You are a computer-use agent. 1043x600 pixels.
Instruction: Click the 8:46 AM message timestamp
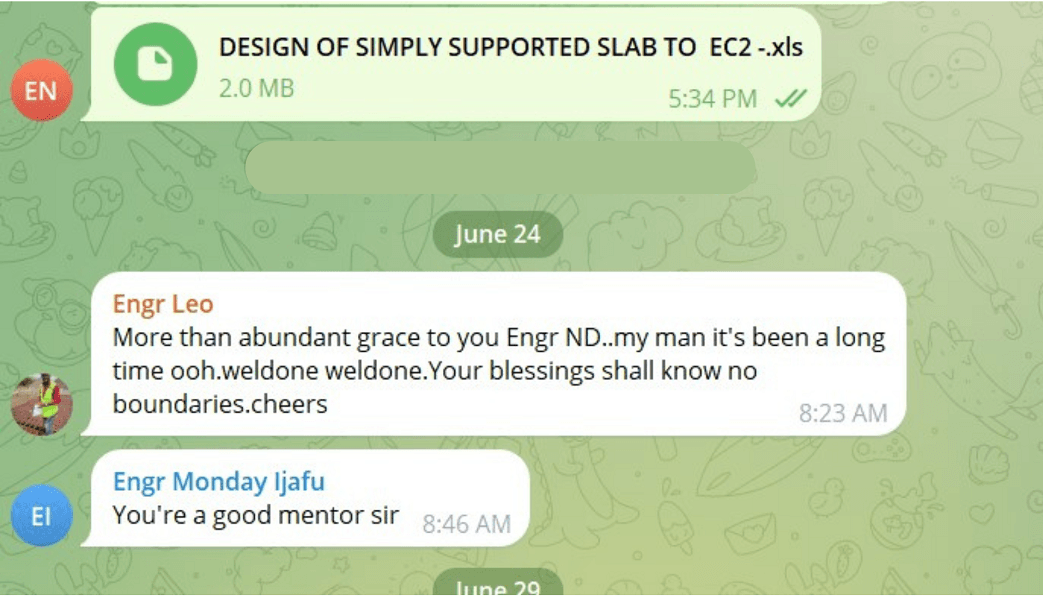tap(466, 524)
